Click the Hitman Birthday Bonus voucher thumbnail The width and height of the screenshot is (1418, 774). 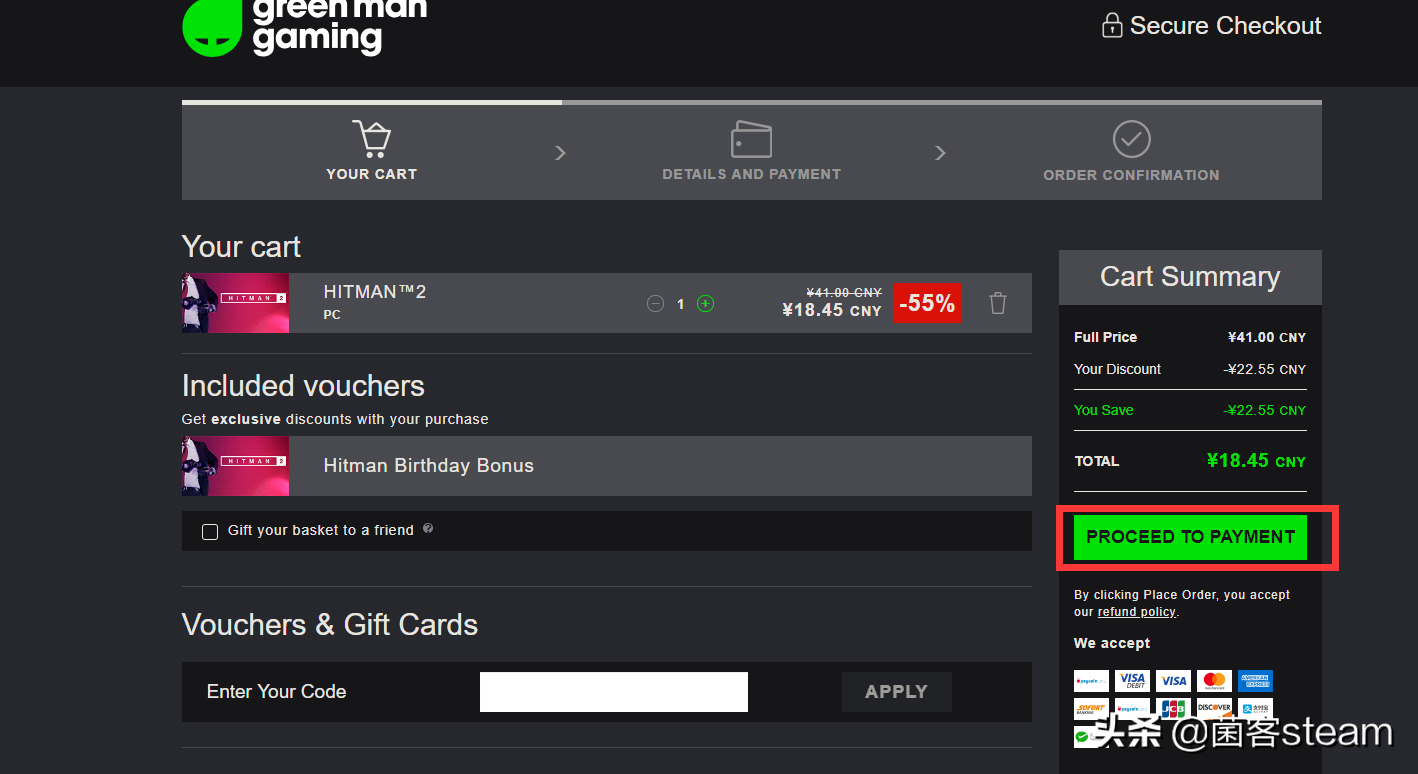point(235,466)
